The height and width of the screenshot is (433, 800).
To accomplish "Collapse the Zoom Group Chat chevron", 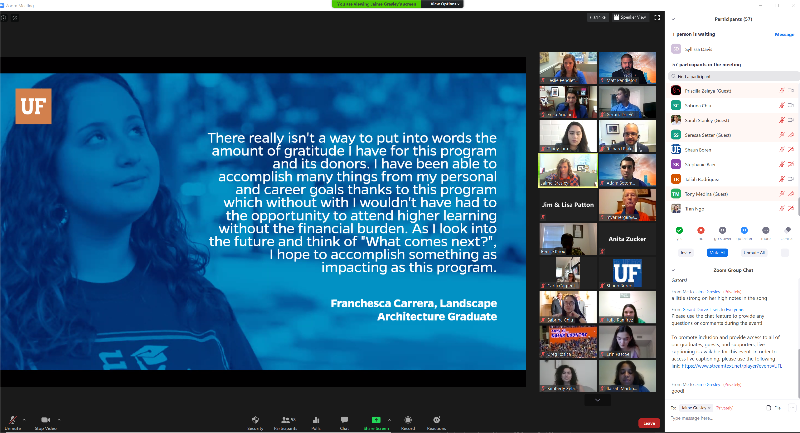I will pos(673,270).
